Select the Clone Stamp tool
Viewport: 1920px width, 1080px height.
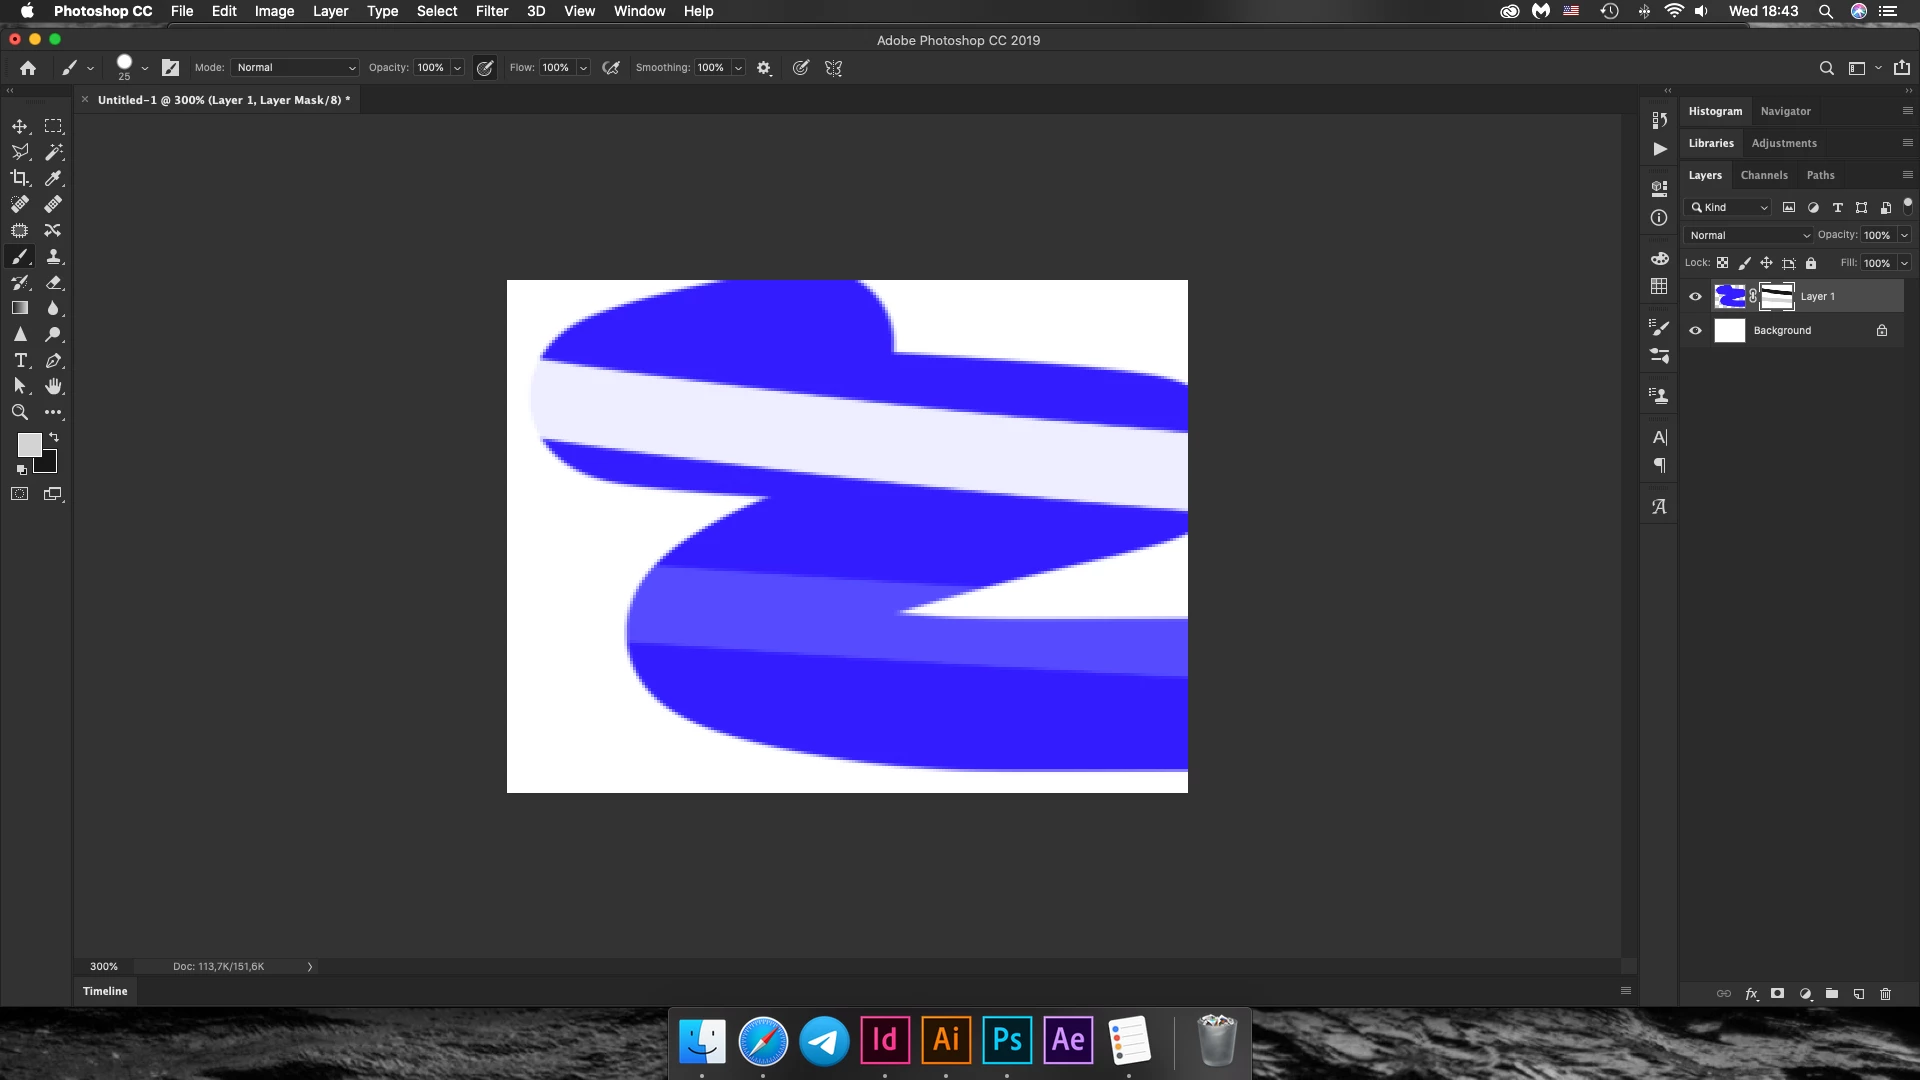pos(54,257)
